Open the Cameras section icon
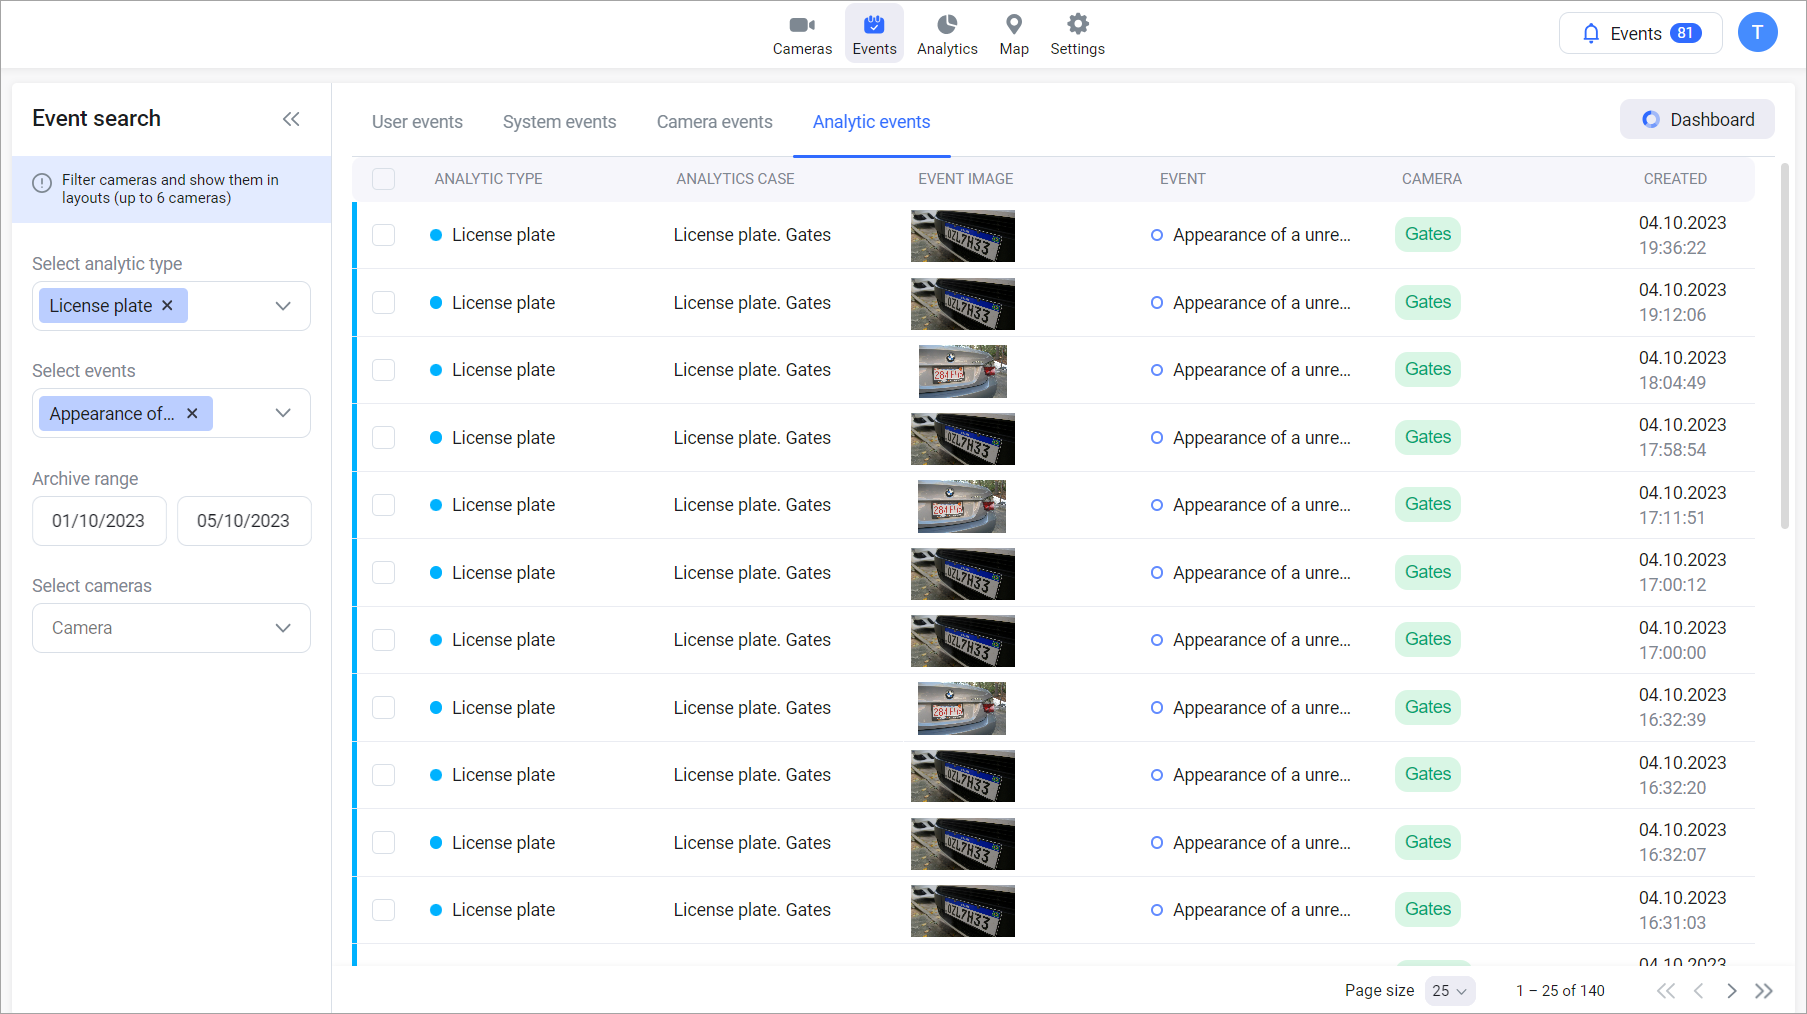 coord(802,25)
